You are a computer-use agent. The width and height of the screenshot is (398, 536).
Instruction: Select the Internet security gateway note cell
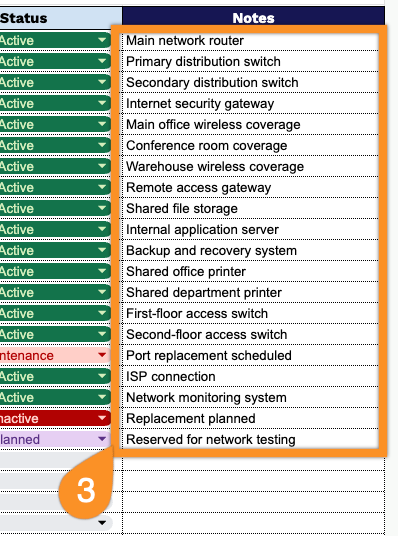click(250, 104)
